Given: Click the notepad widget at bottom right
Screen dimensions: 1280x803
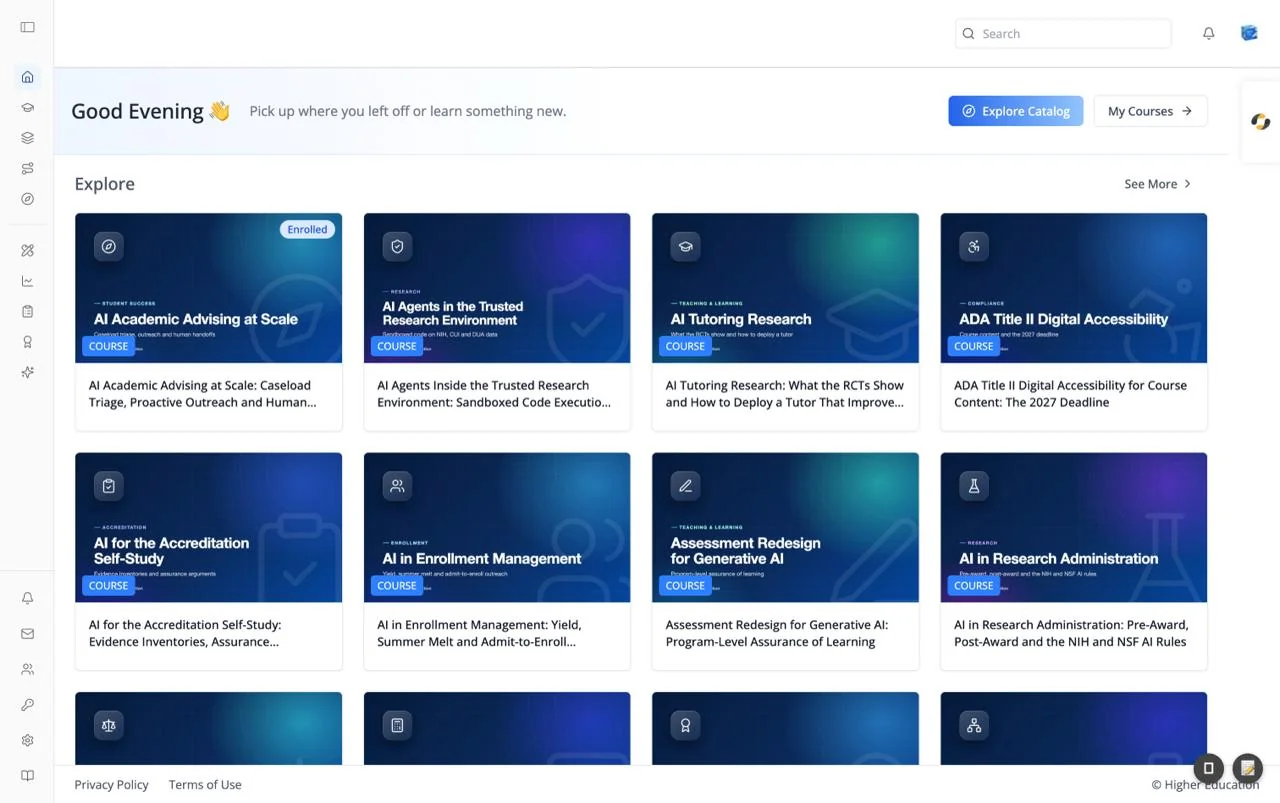Looking at the screenshot, I should click(x=1248, y=768).
